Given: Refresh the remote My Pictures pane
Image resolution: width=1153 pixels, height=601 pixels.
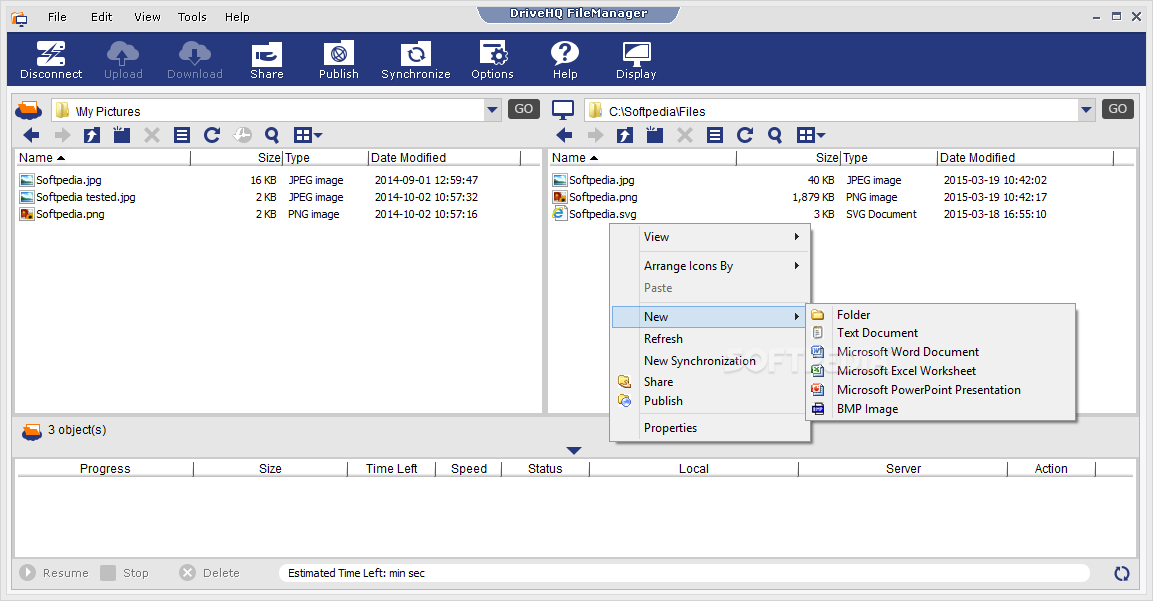Looking at the screenshot, I should tap(212, 135).
